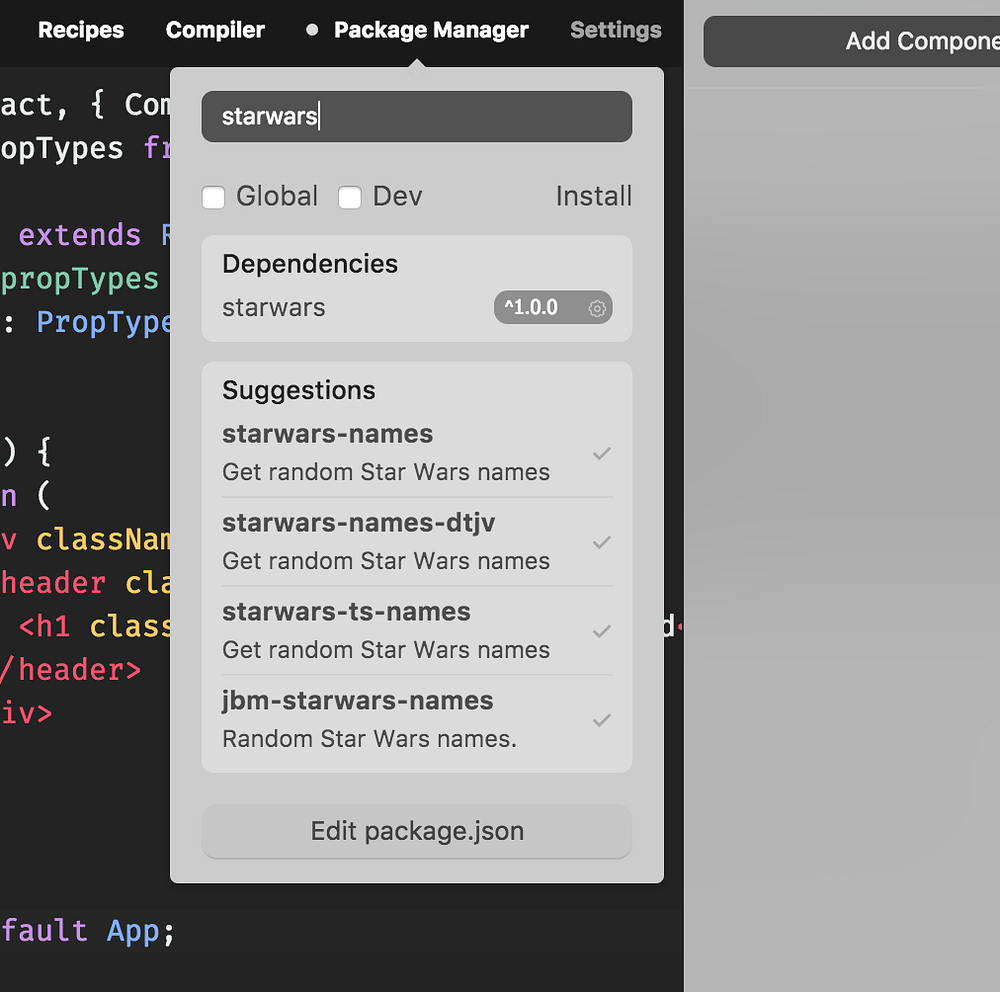Screen dimensions: 1000x992
Task: Click the popup arrow above the search field
Action: pos(416,62)
